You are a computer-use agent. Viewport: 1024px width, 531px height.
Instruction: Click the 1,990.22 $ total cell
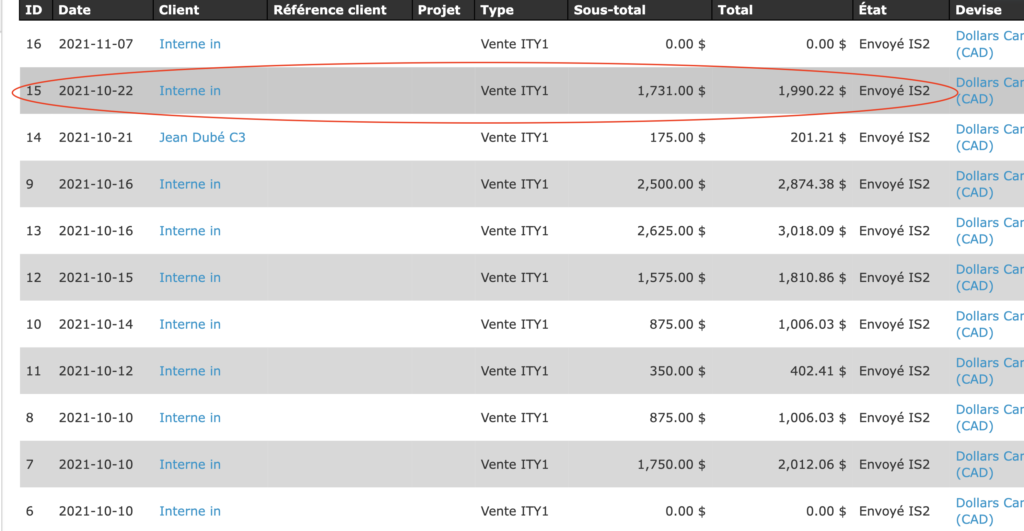(811, 91)
